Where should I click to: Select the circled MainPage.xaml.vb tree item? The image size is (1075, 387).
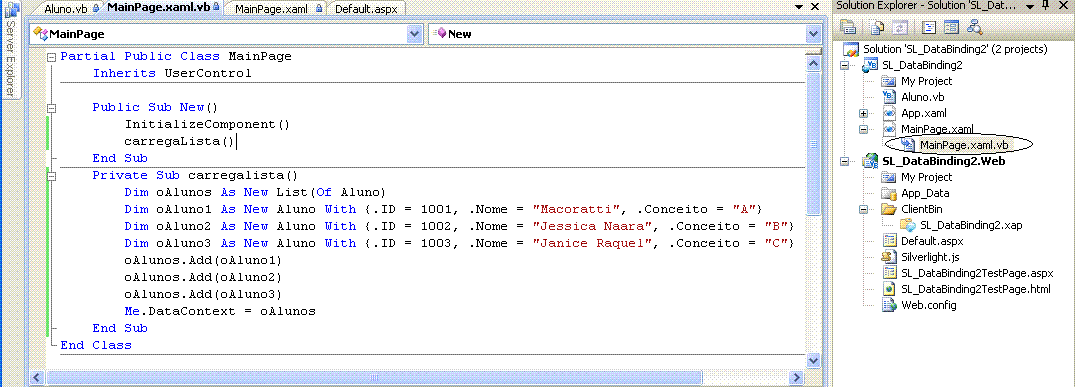tap(964, 145)
